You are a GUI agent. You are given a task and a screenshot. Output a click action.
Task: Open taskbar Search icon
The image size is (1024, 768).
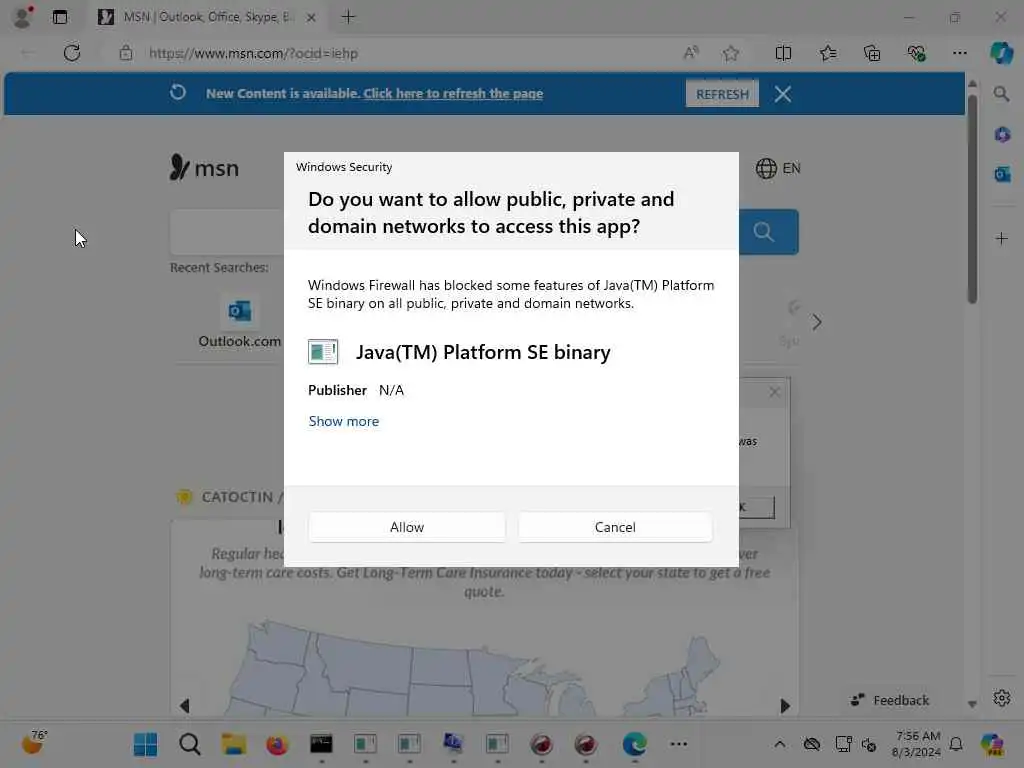(x=190, y=744)
